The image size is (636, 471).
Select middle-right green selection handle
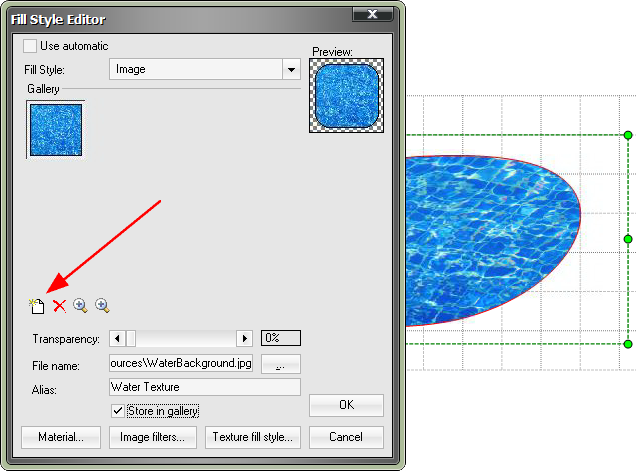coord(628,239)
